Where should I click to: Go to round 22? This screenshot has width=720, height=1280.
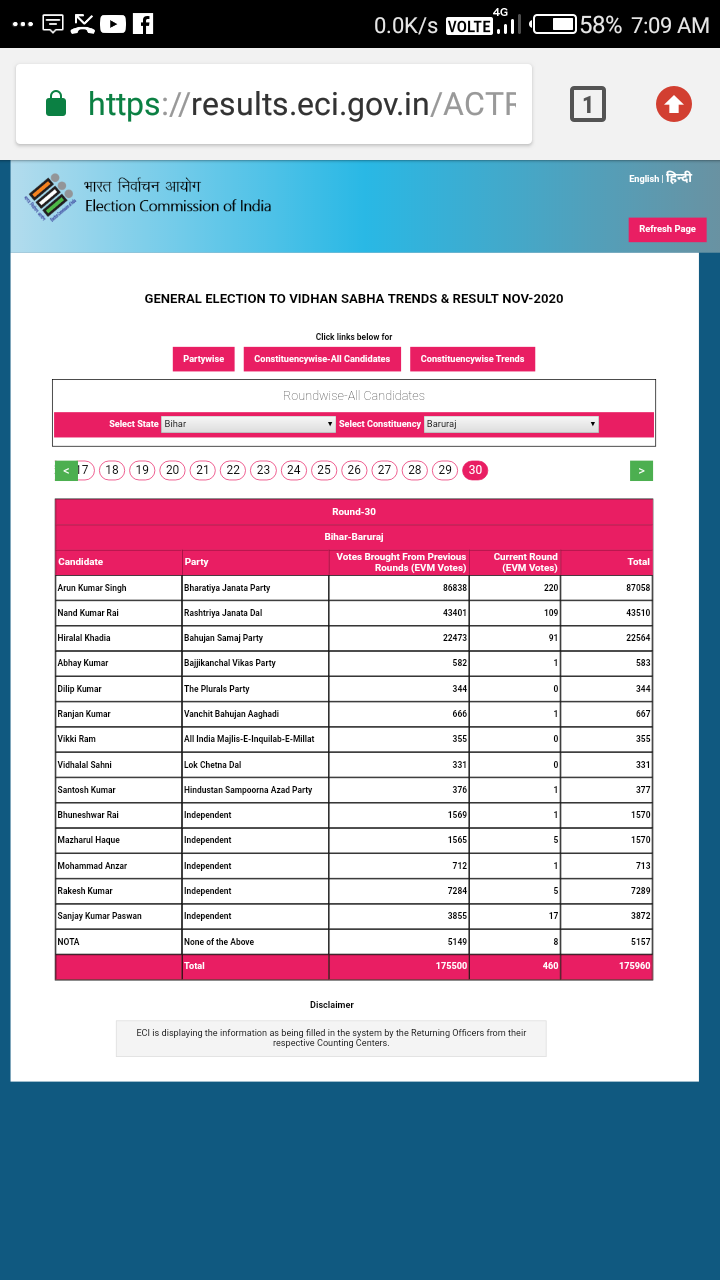(233, 470)
